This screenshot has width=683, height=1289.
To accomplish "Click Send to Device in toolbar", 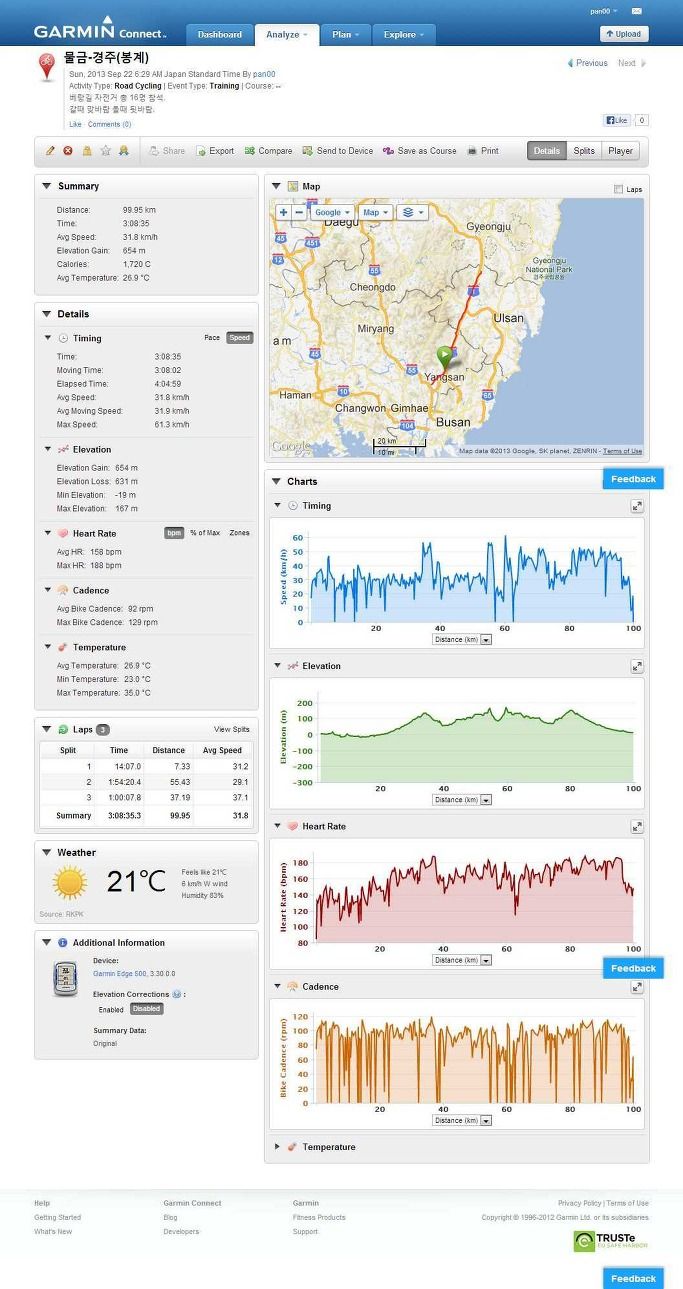I will (338, 151).
